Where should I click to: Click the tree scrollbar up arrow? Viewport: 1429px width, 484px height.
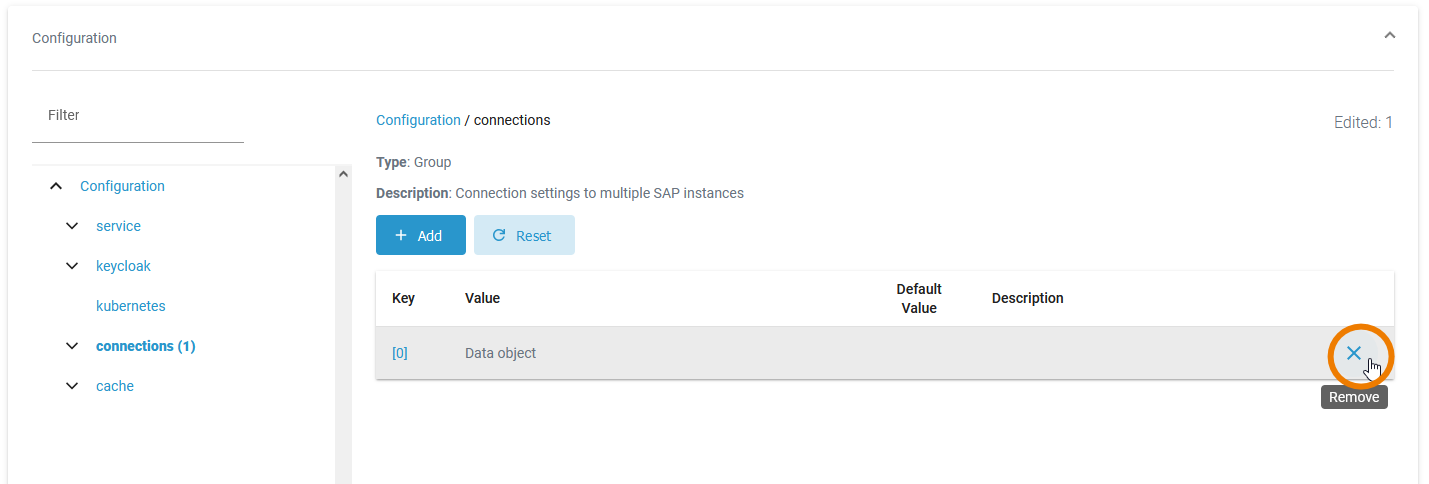pos(343,174)
